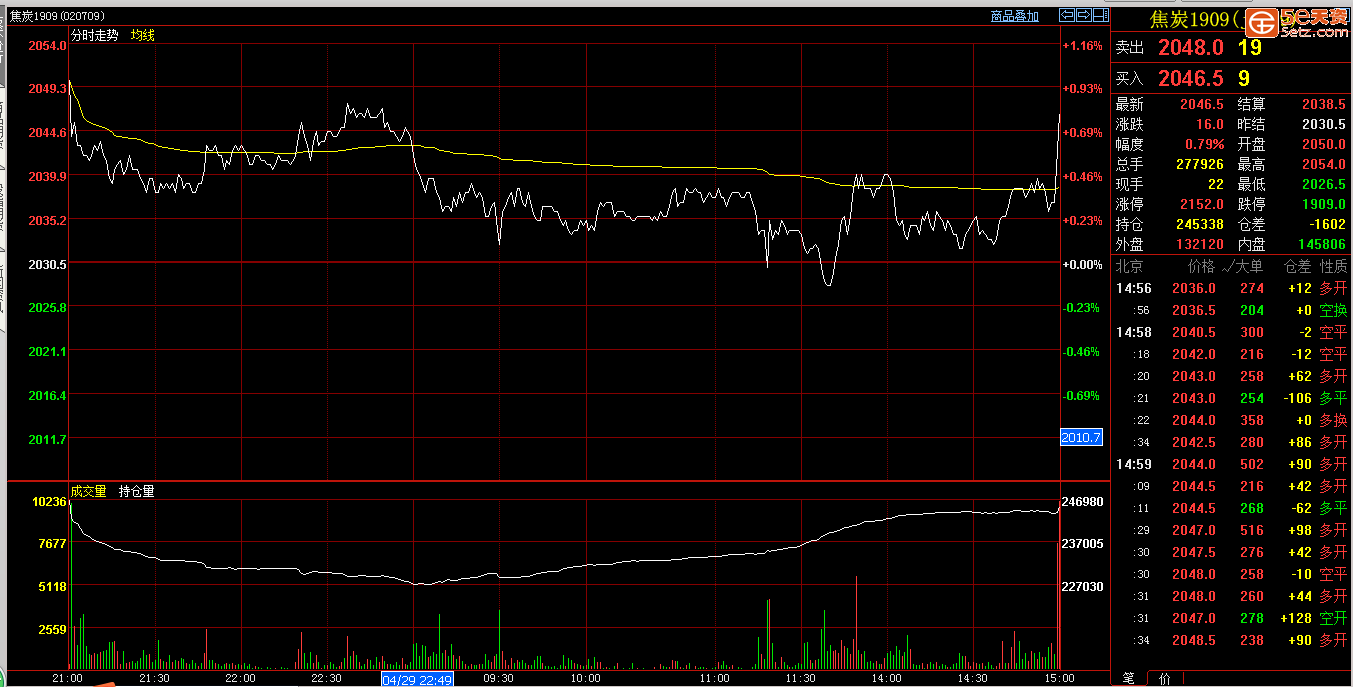Screen dimensions: 1353x687
Task: Click the 2054.0 price axis label
Action: tap(47, 45)
